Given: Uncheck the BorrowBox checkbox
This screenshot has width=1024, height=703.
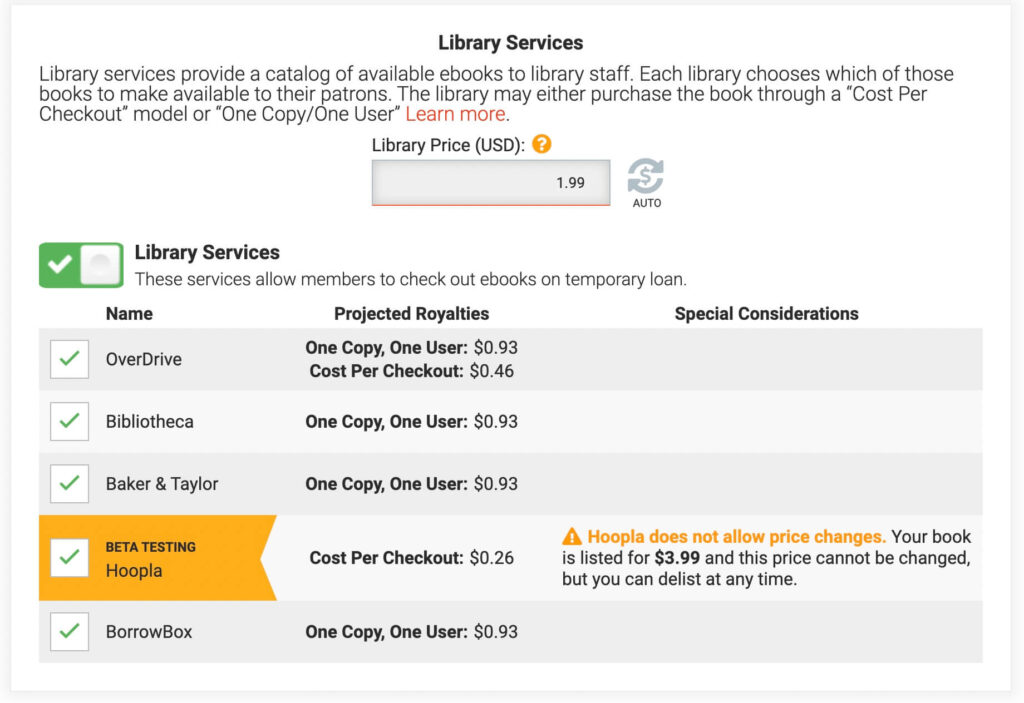Looking at the screenshot, I should coord(69,632).
